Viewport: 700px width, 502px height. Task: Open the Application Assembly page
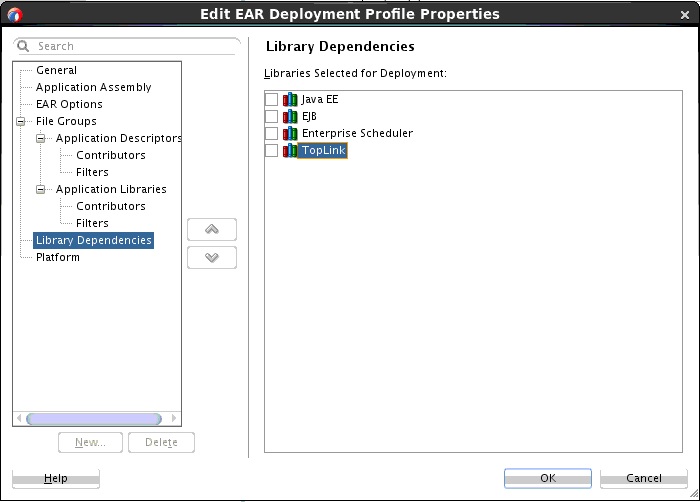pos(93,87)
